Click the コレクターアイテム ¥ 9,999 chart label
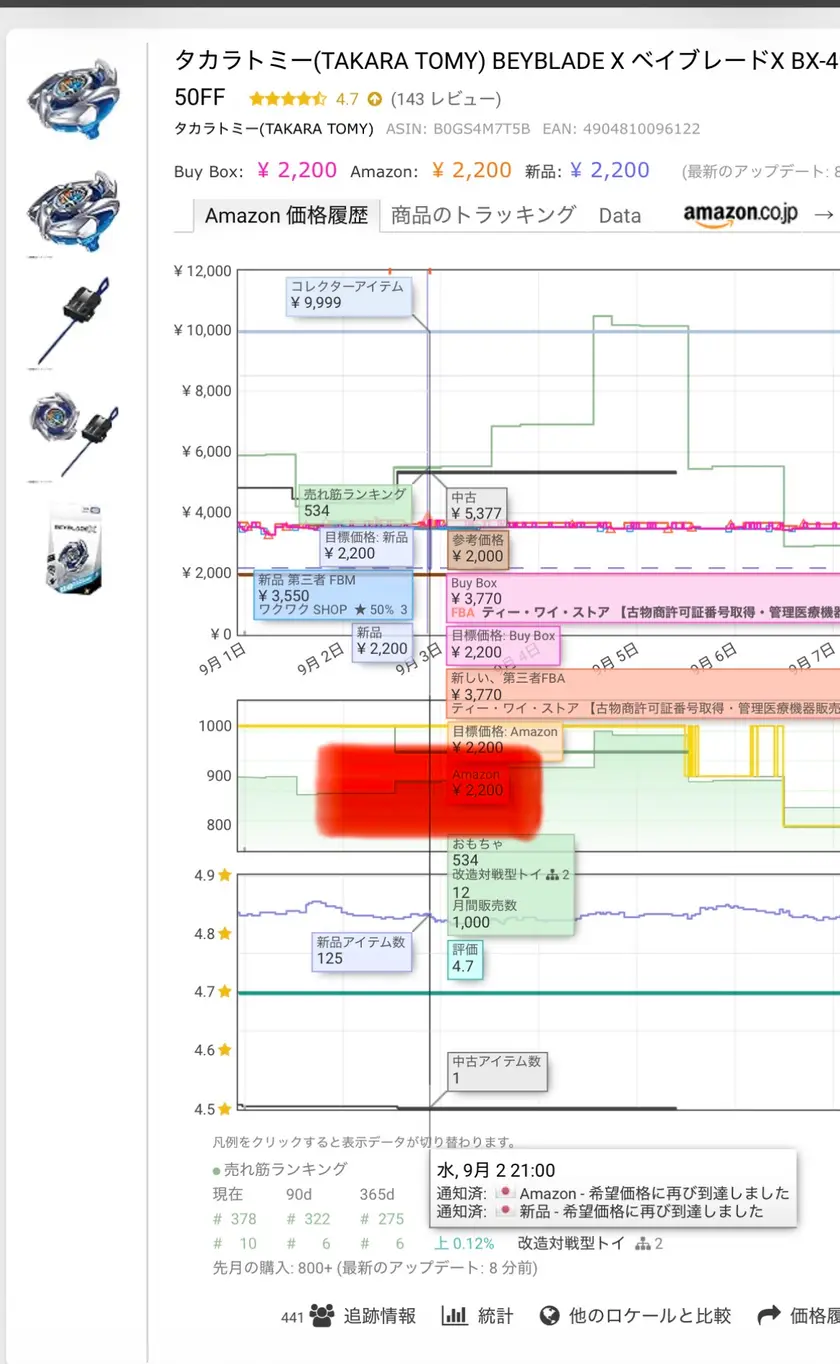Screen dimensions: 840x1364 coord(348,295)
